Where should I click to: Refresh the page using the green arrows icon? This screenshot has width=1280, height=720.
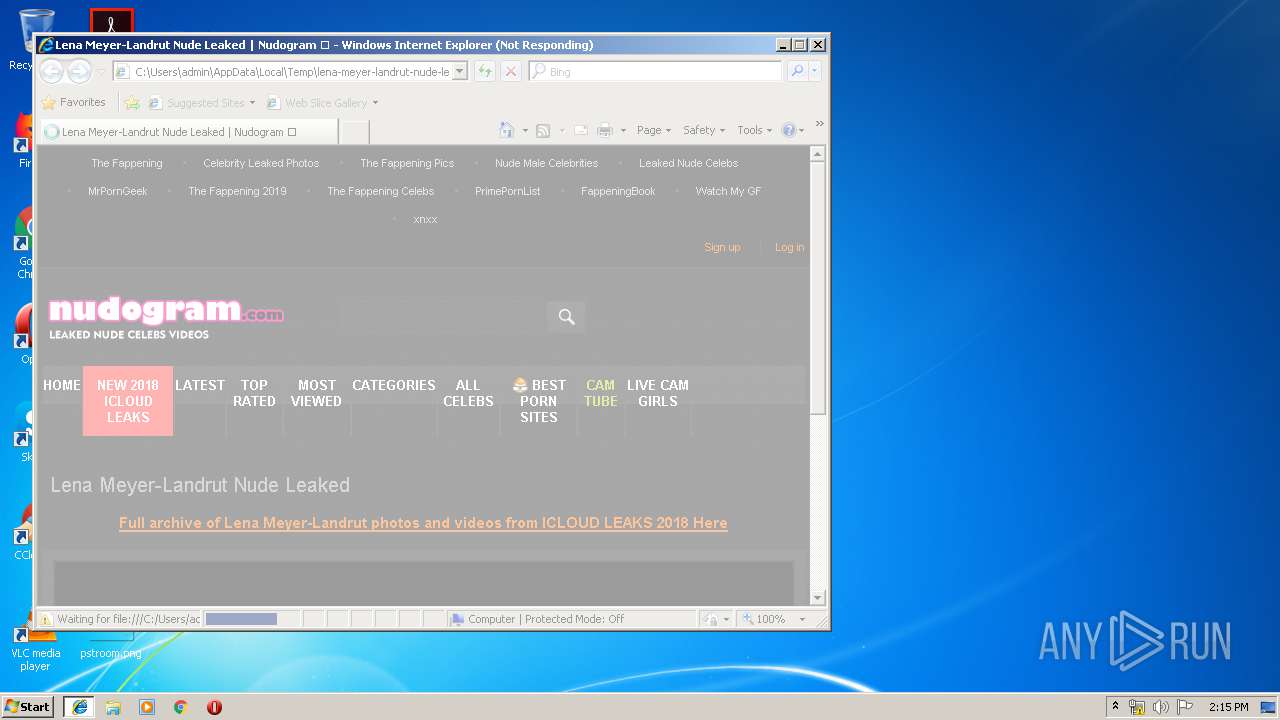click(x=485, y=71)
